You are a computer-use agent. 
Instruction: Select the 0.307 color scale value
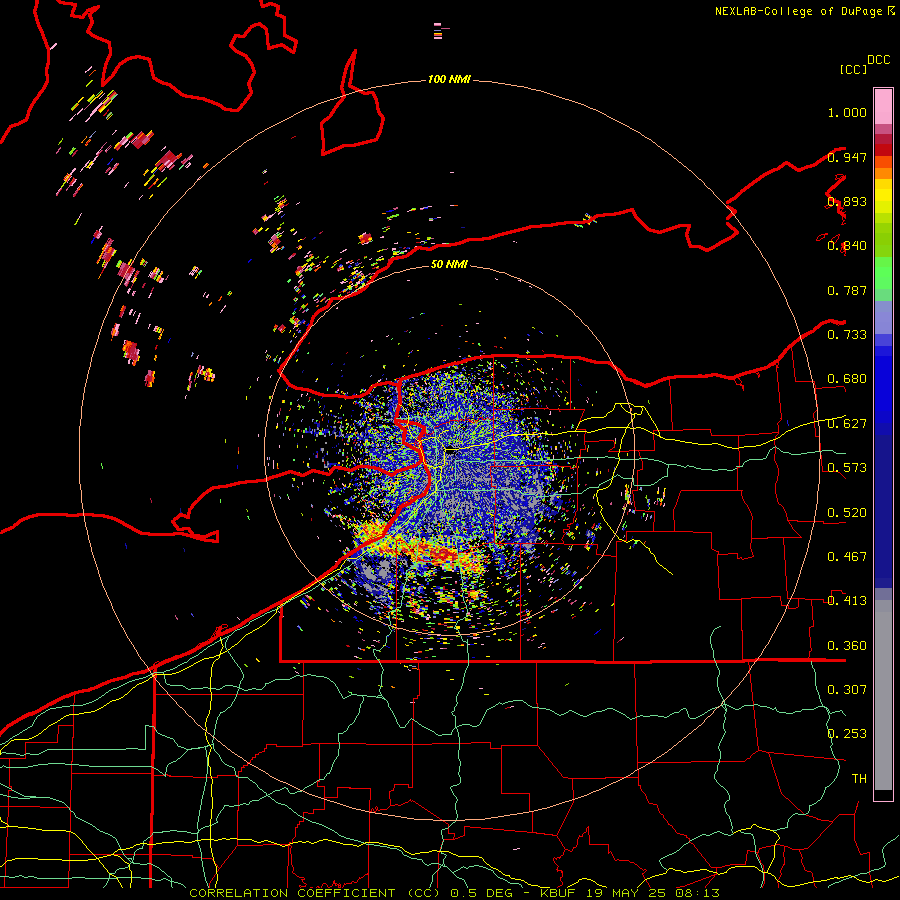click(x=847, y=690)
